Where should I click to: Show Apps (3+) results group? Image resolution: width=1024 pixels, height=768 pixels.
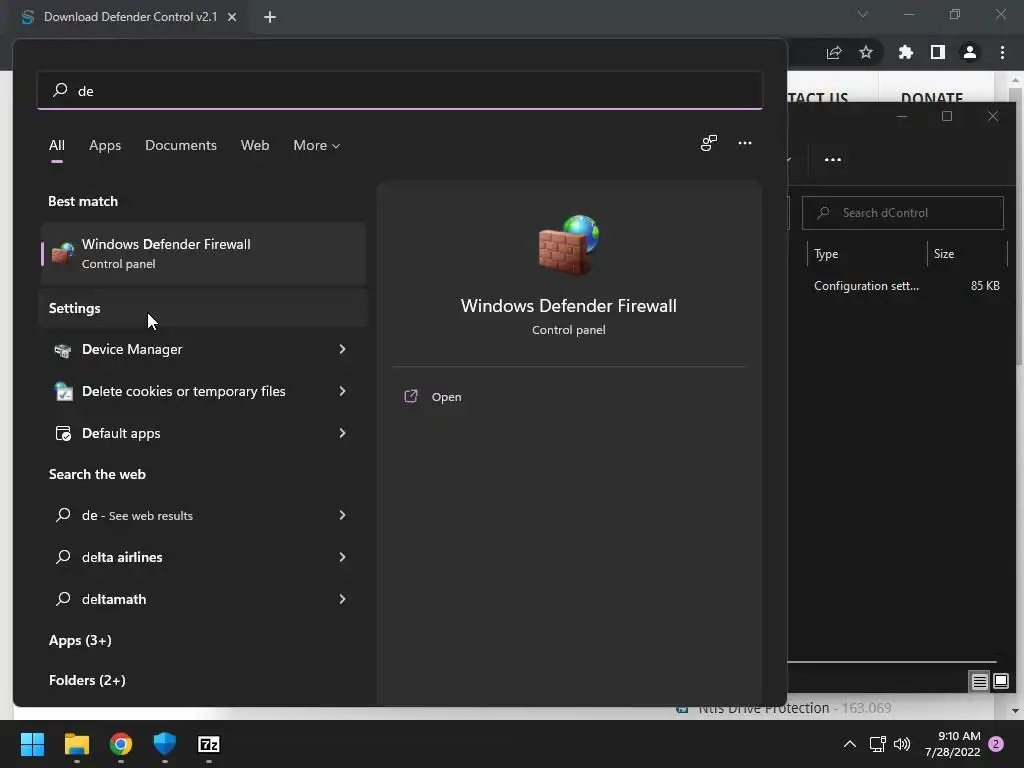80,640
